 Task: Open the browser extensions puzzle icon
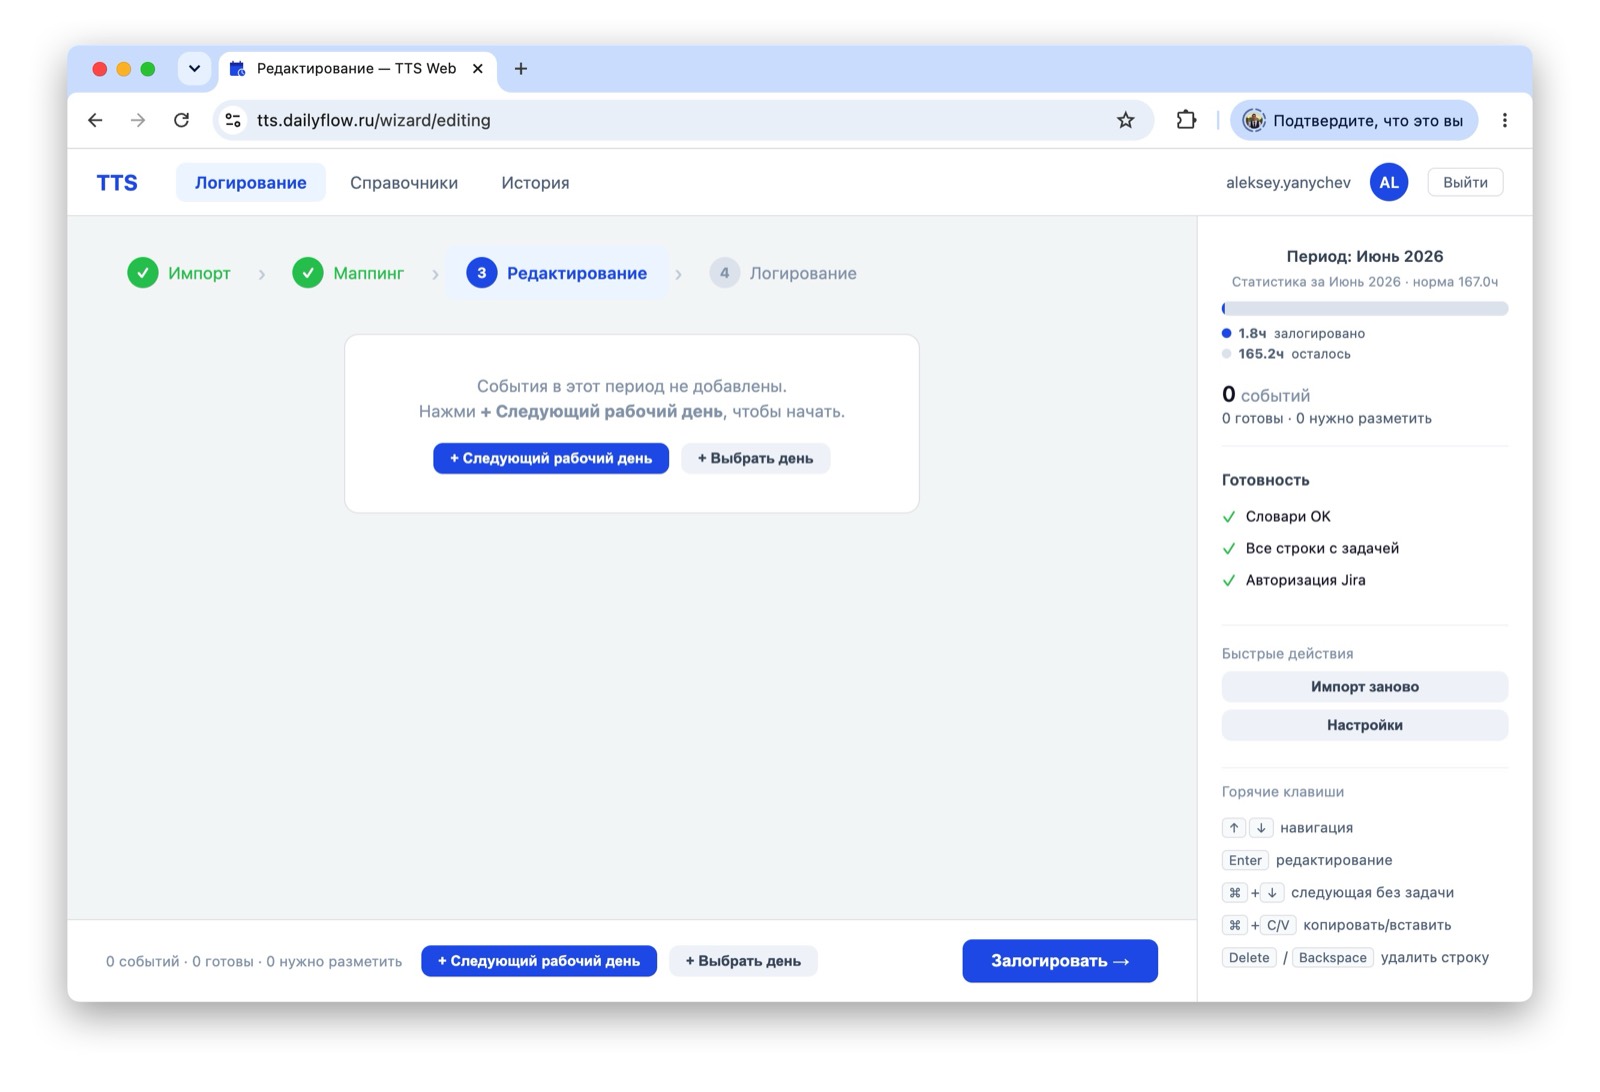1186,120
